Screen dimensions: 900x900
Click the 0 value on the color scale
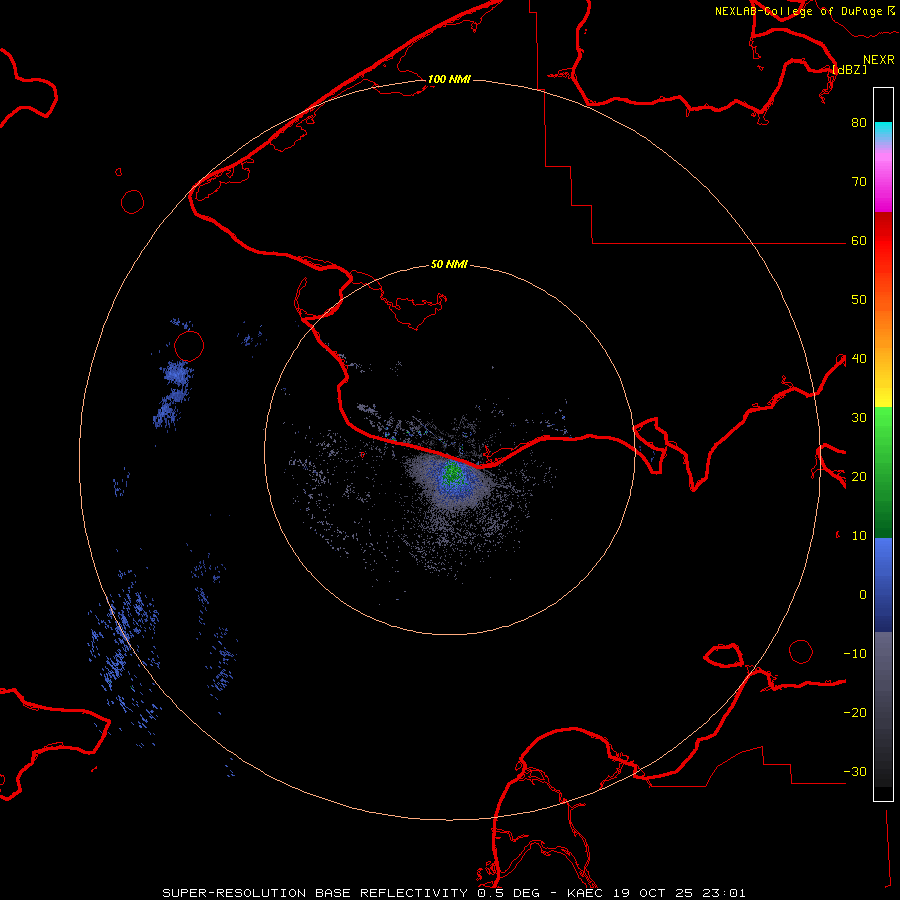click(x=863, y=595)
